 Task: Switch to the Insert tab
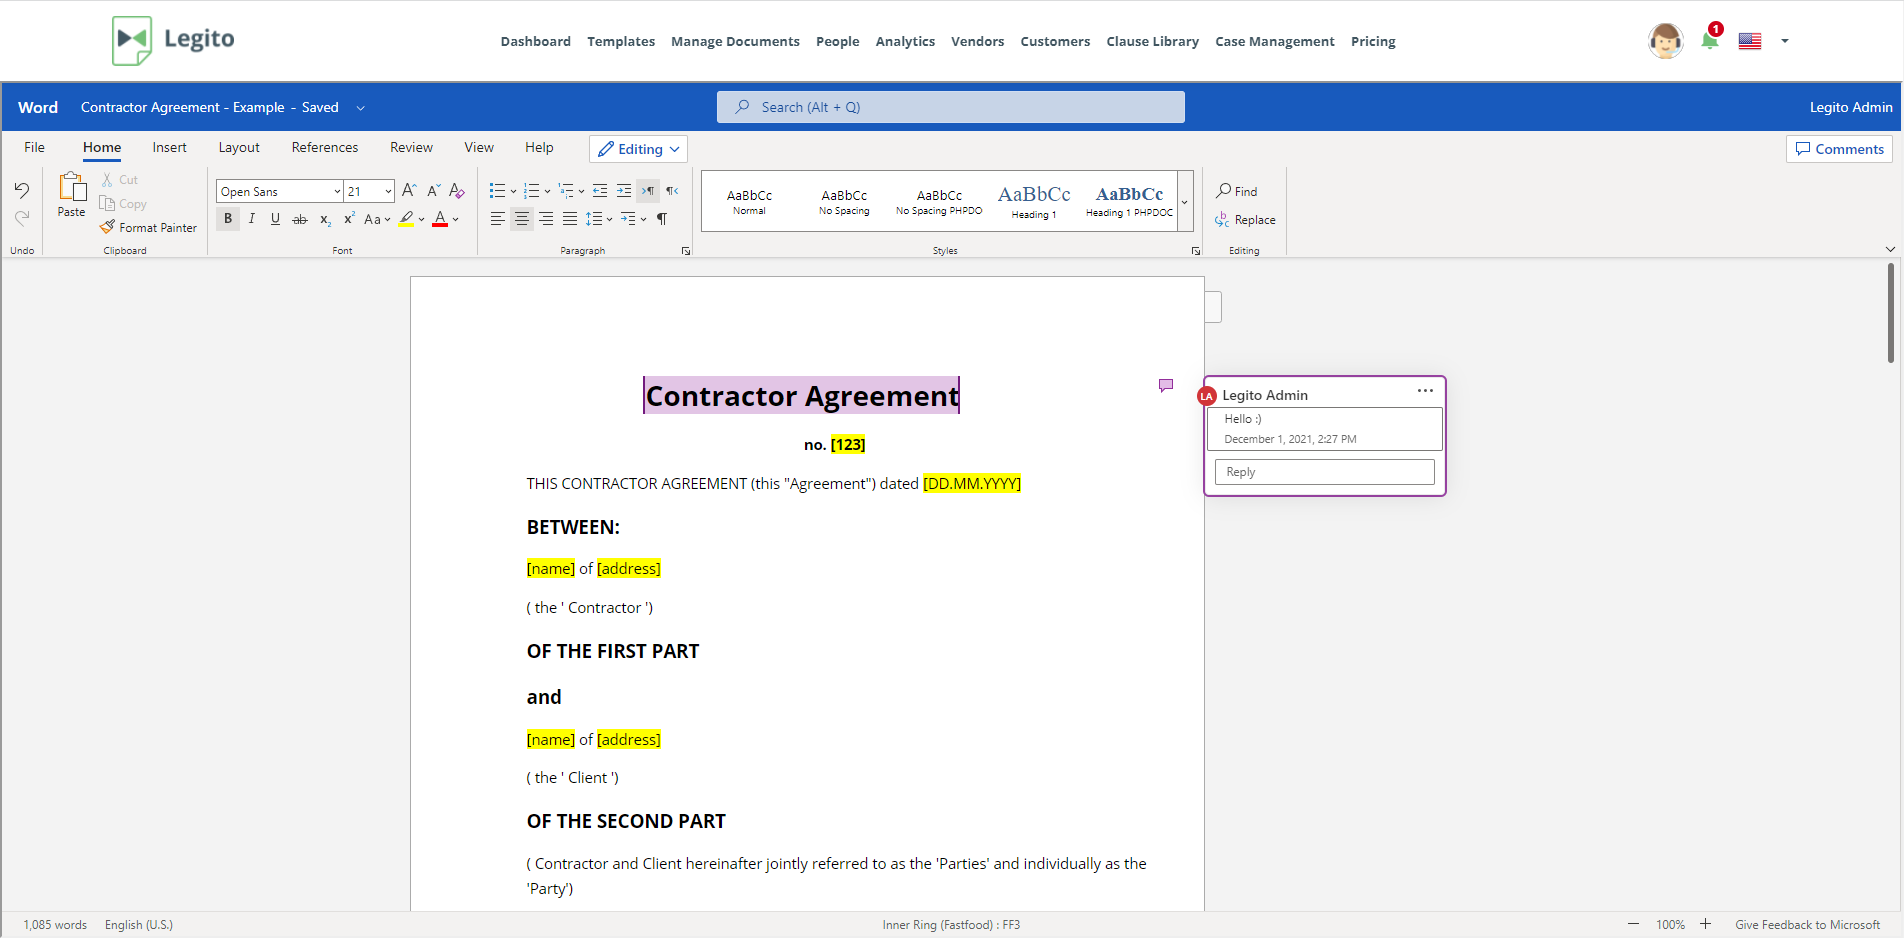click(170, 147)
